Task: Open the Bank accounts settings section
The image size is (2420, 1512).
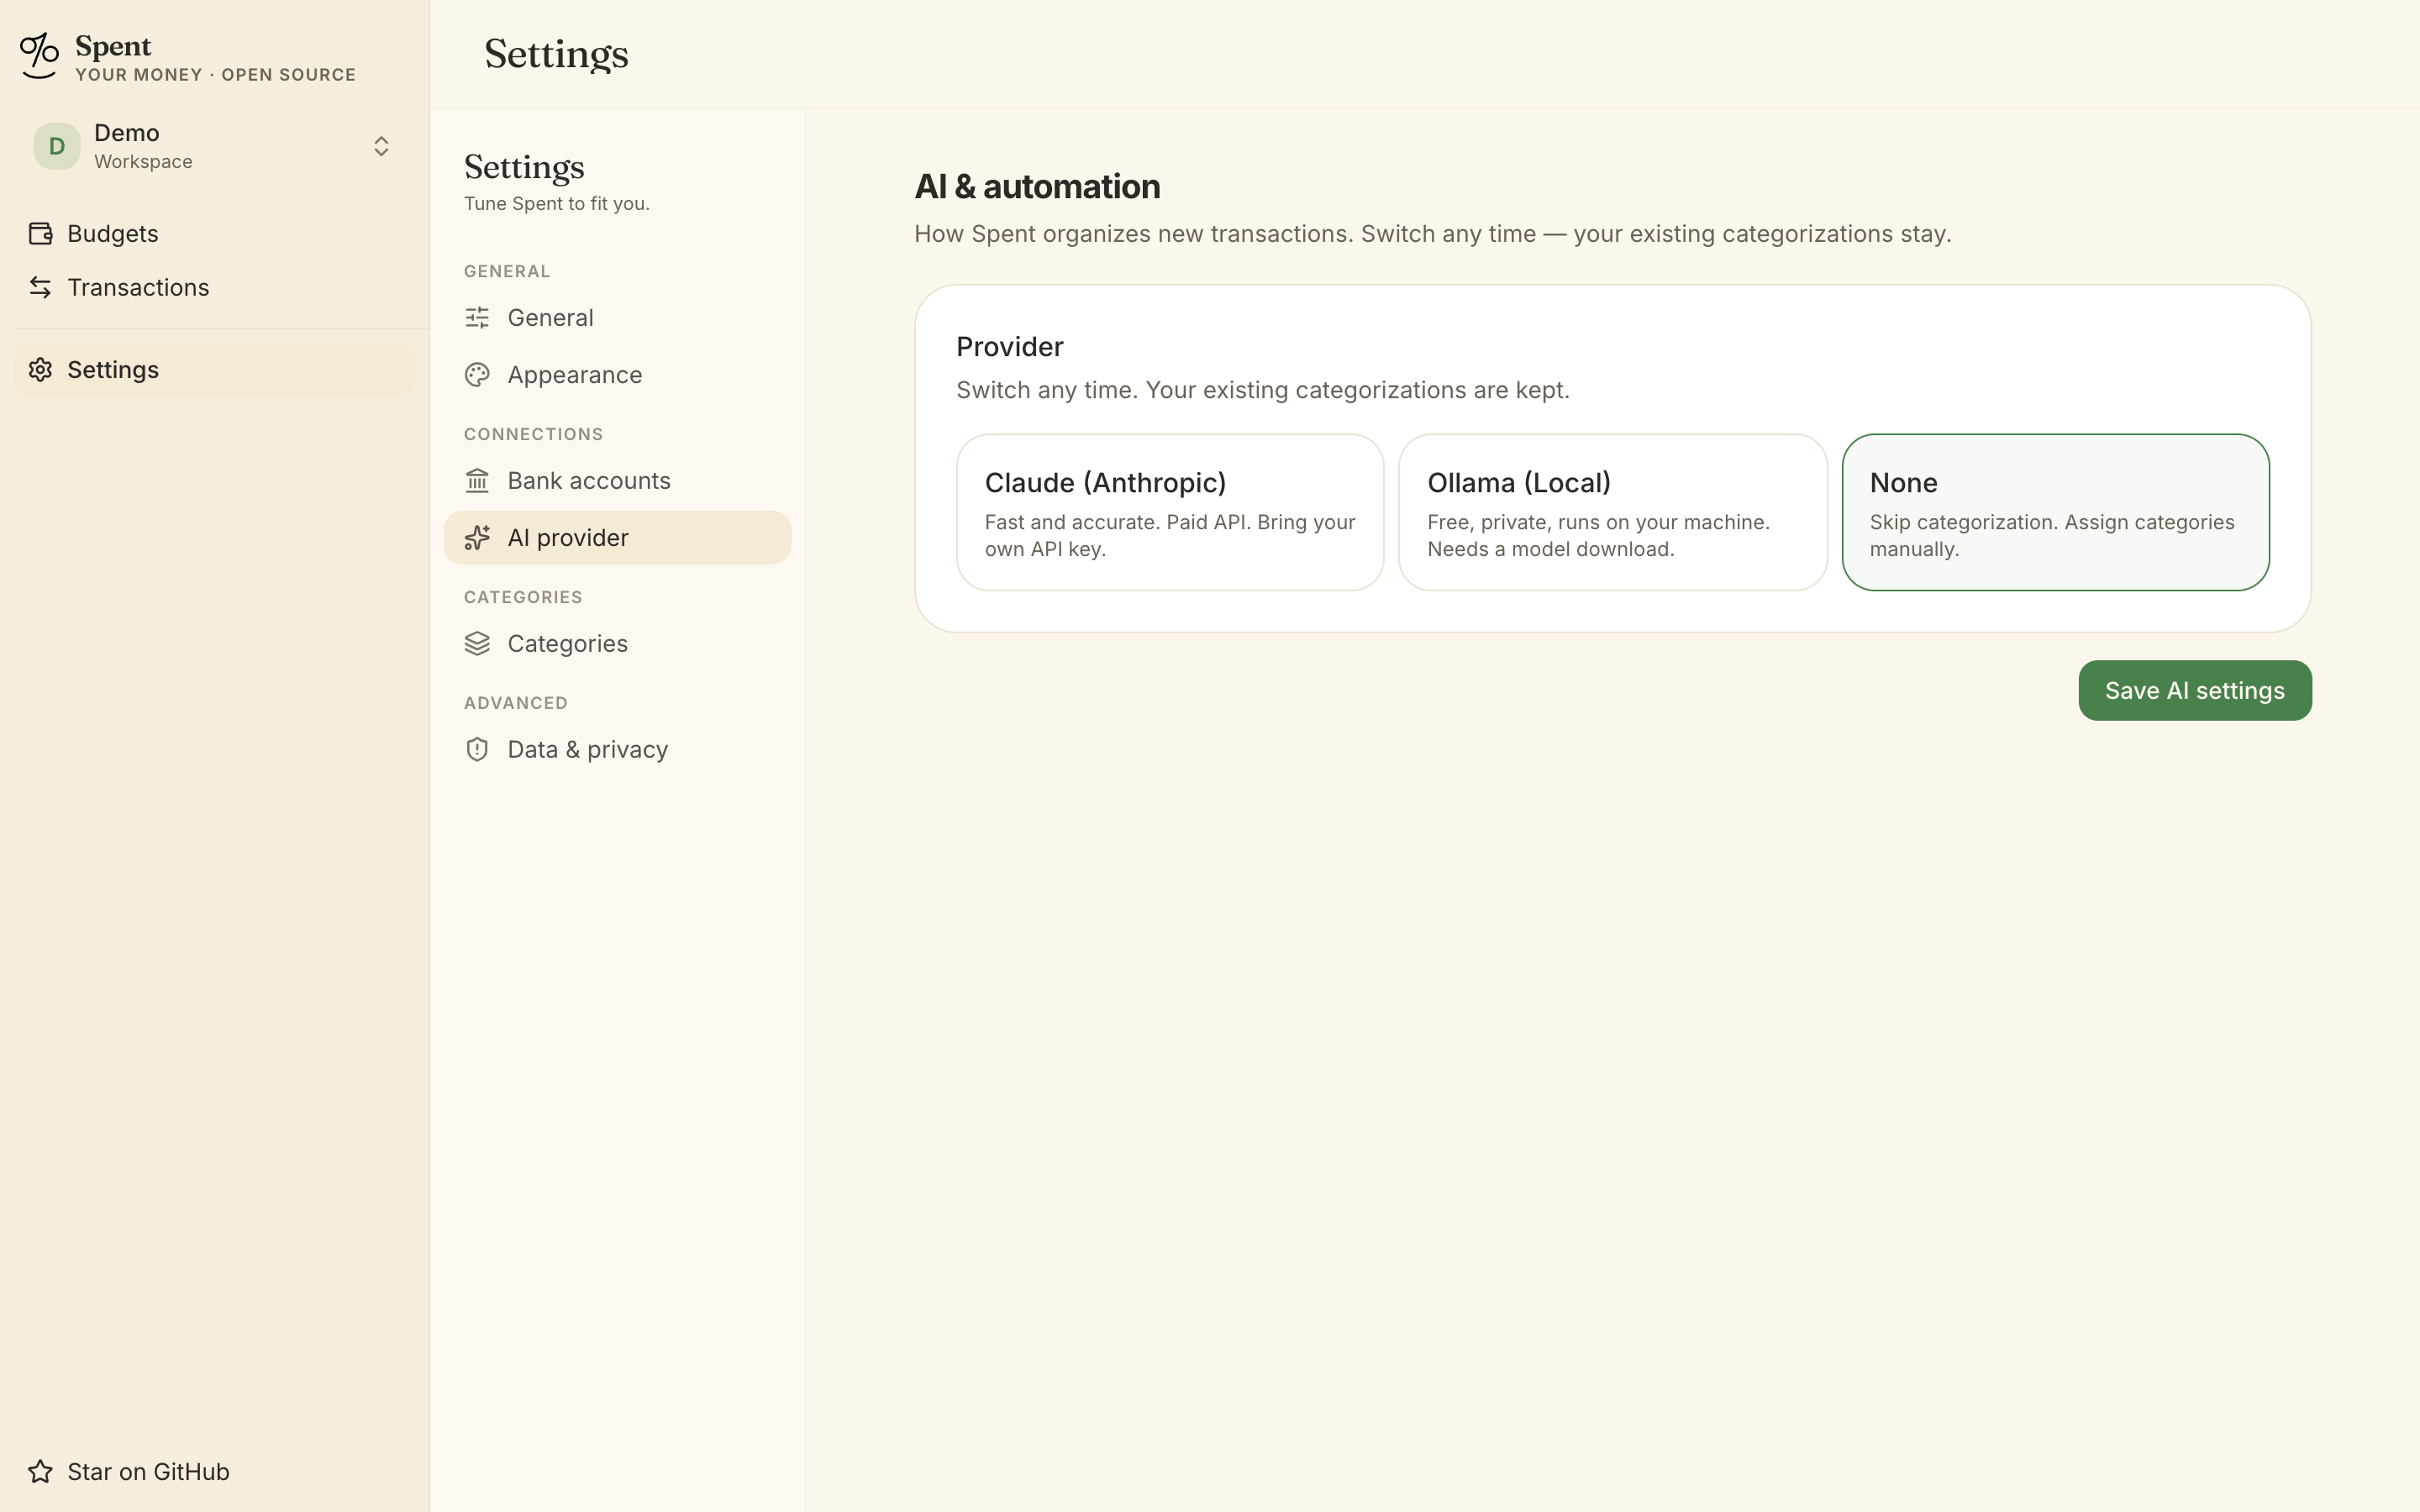Action: [x=617, y=480]
